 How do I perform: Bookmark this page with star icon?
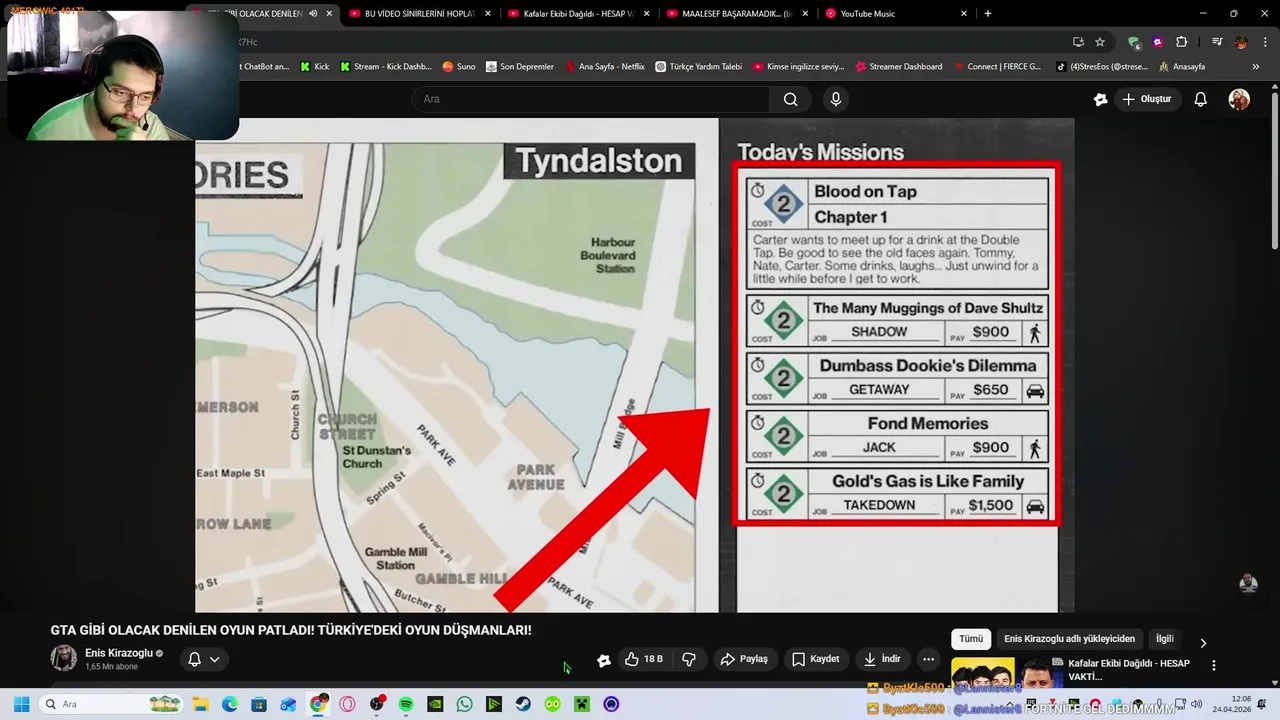tap(1100, 42)
